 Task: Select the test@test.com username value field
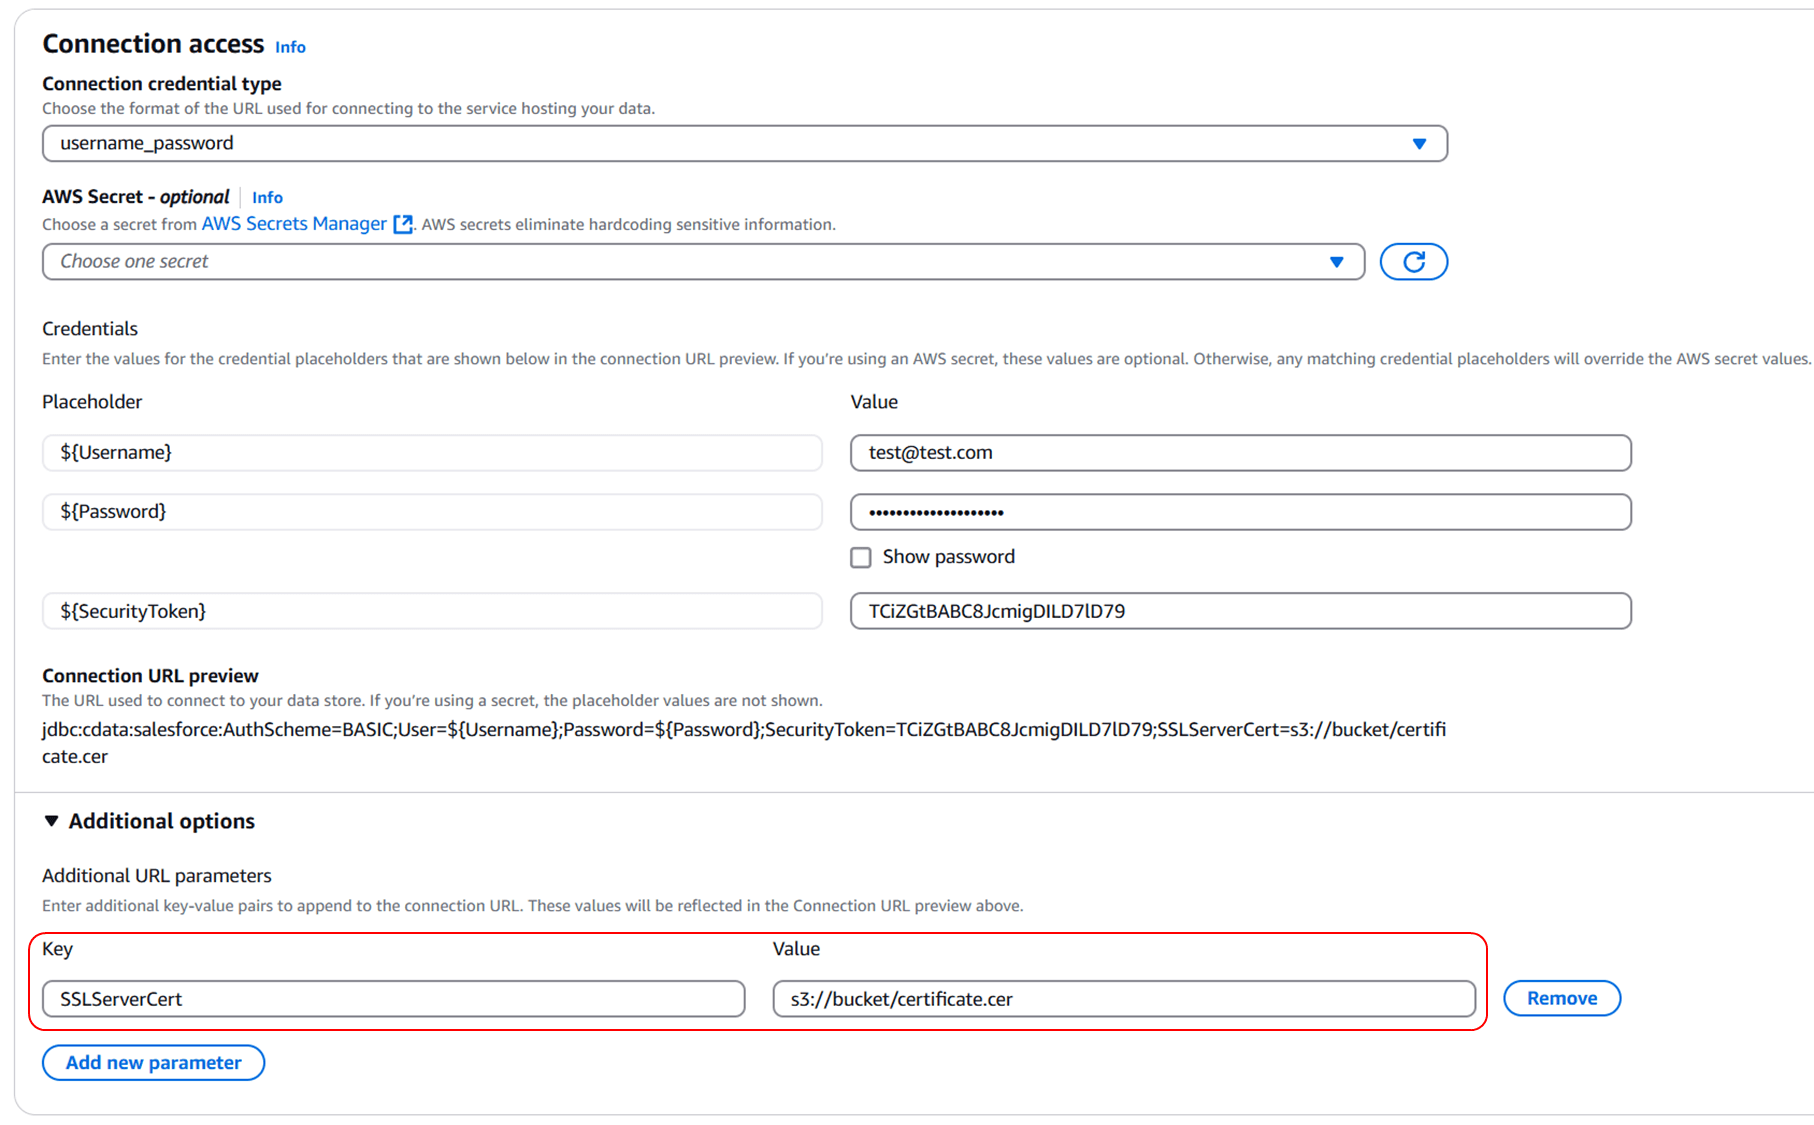1240,452
